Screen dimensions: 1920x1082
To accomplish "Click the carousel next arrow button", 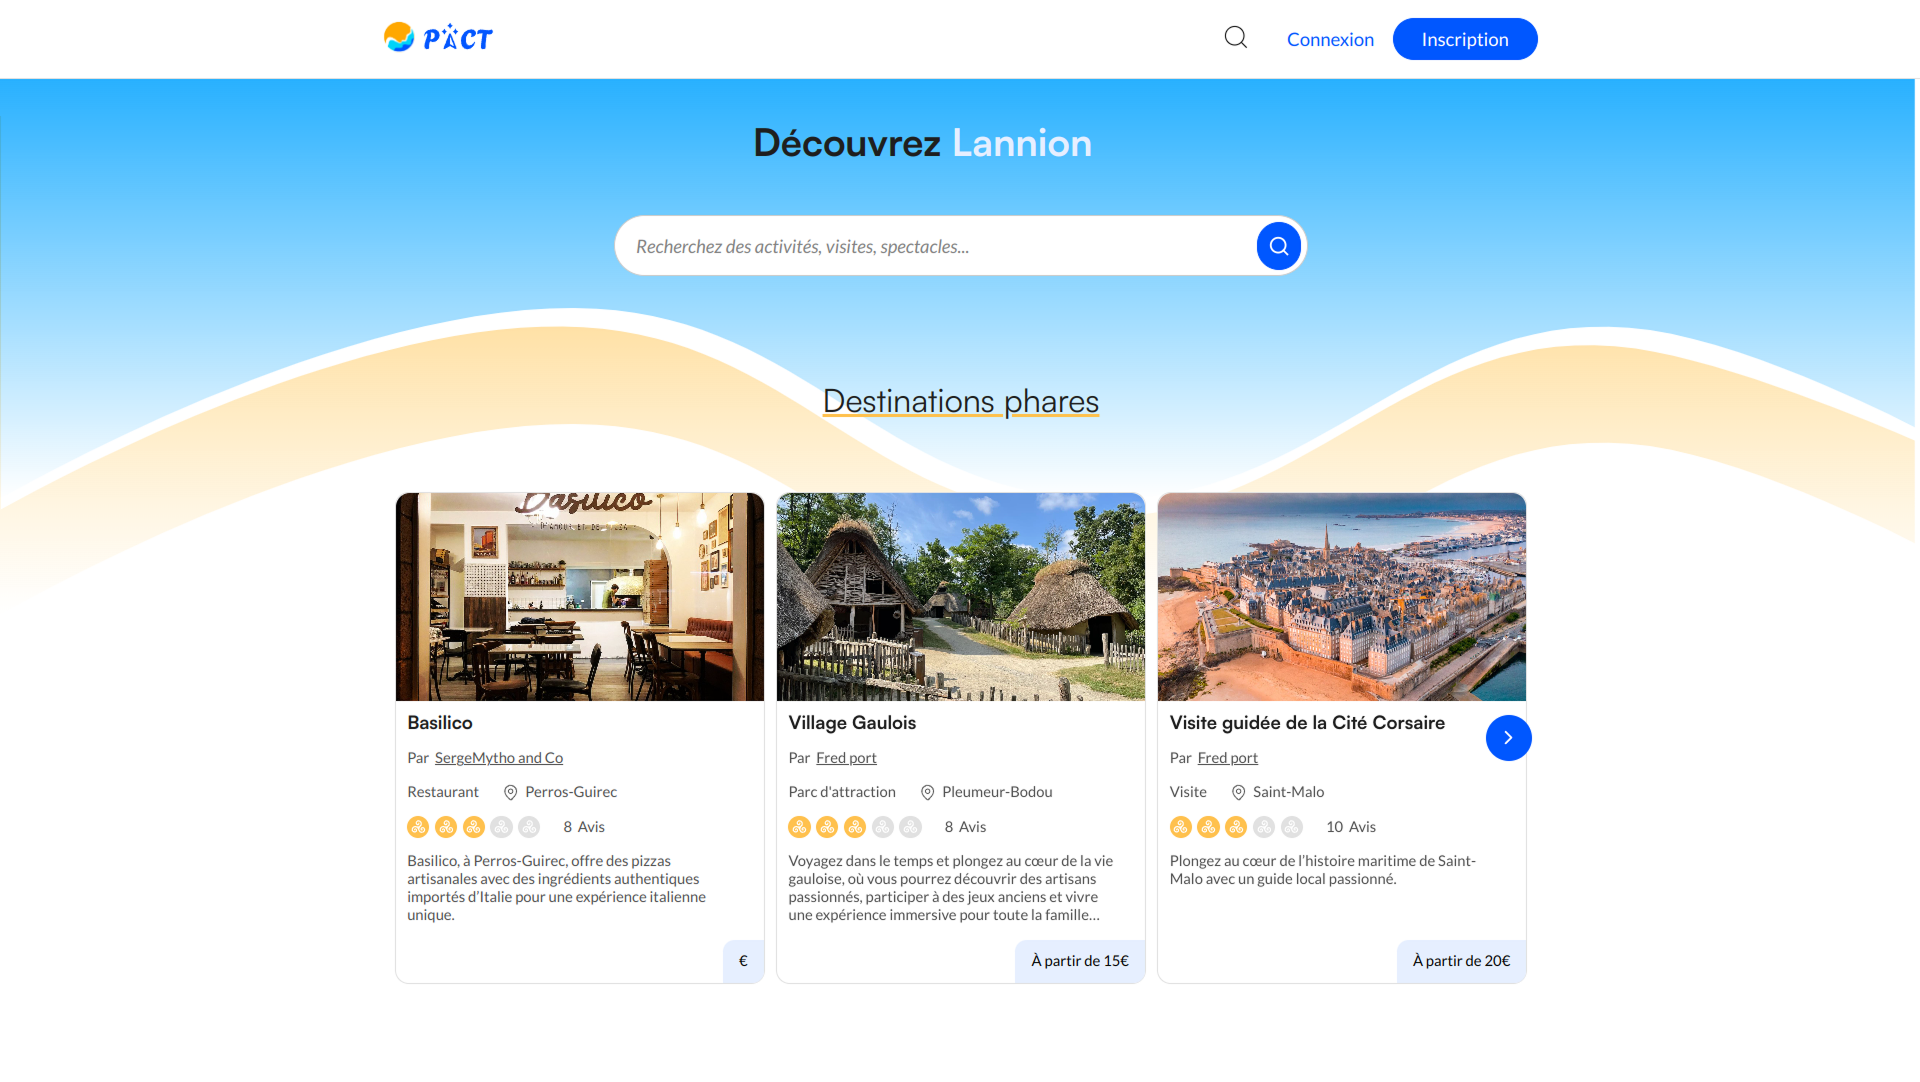I will pos(1508,738).
